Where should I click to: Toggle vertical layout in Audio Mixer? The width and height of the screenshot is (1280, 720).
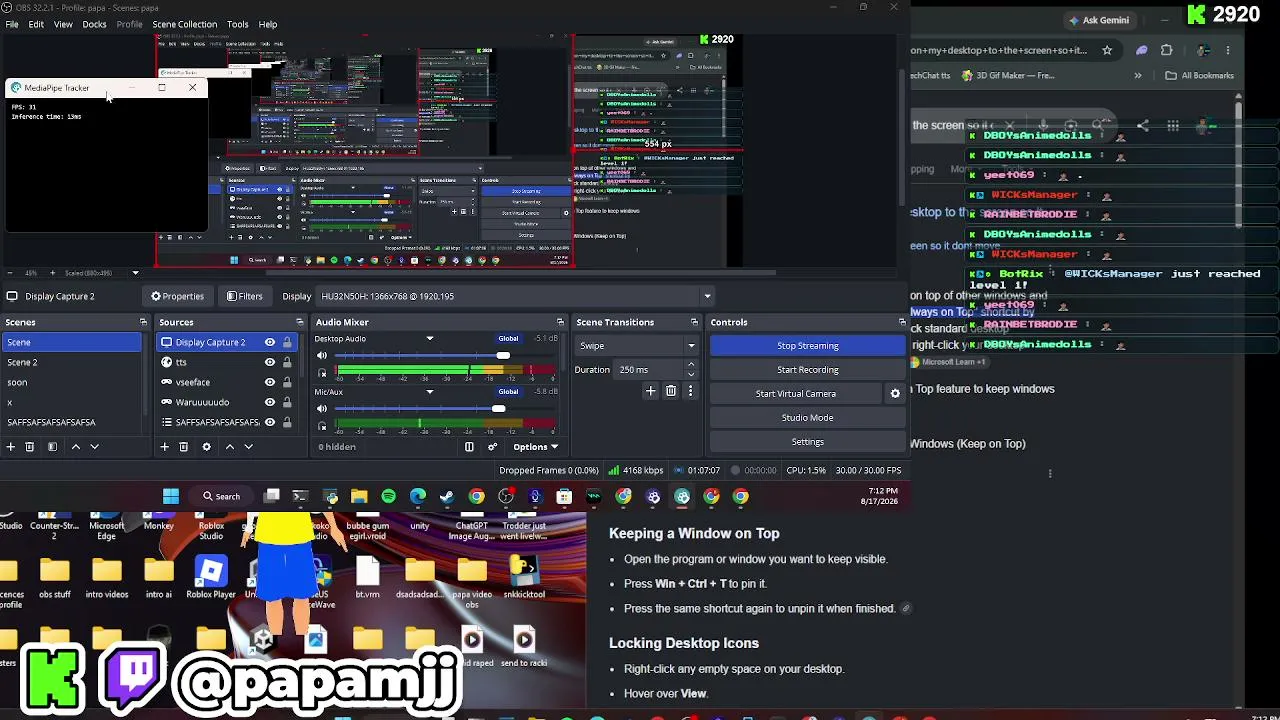click(469, 447)
